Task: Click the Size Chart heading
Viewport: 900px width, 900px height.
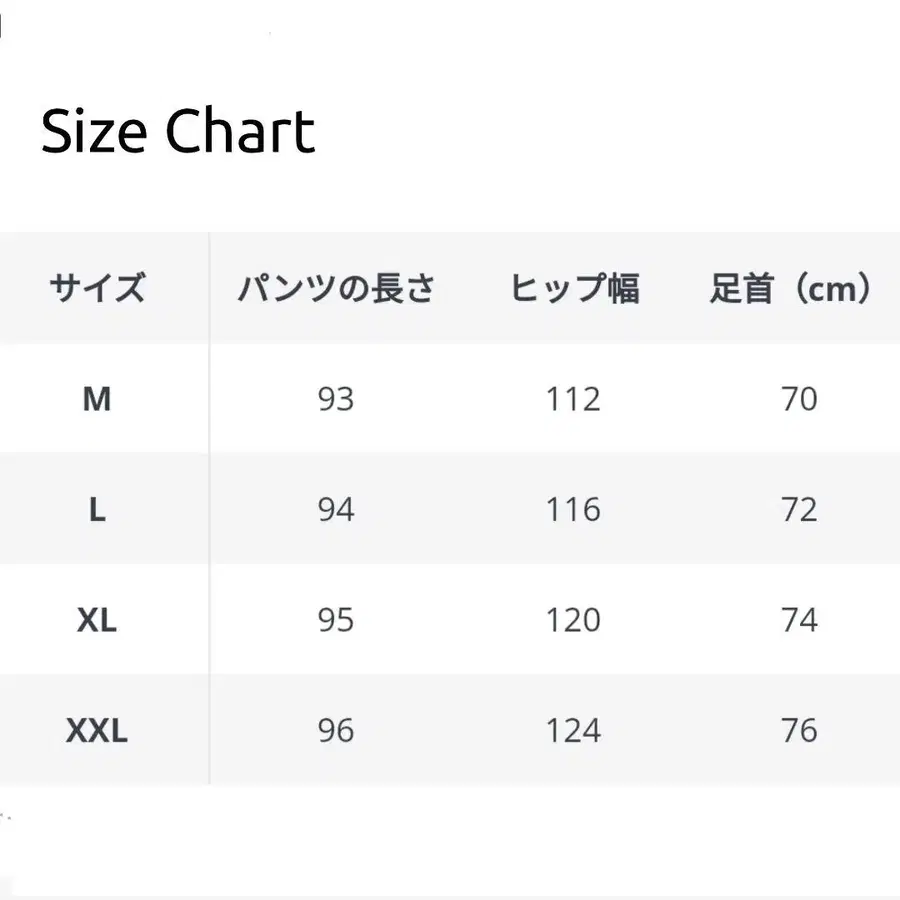Action: 178,131
